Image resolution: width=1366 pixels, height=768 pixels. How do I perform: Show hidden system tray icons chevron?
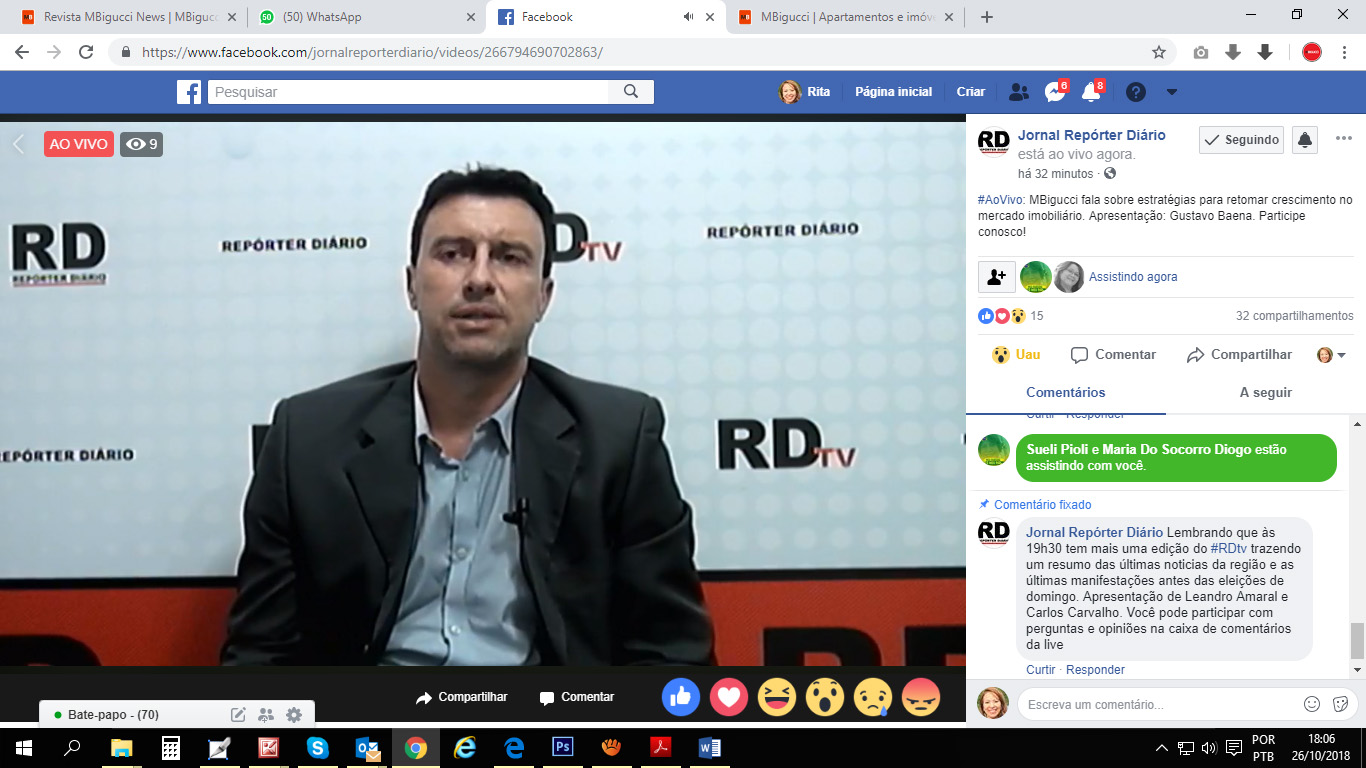(1161, 747)
